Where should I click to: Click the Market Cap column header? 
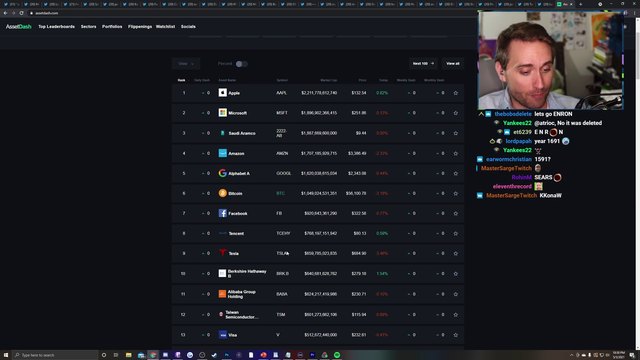pos(329,80)
